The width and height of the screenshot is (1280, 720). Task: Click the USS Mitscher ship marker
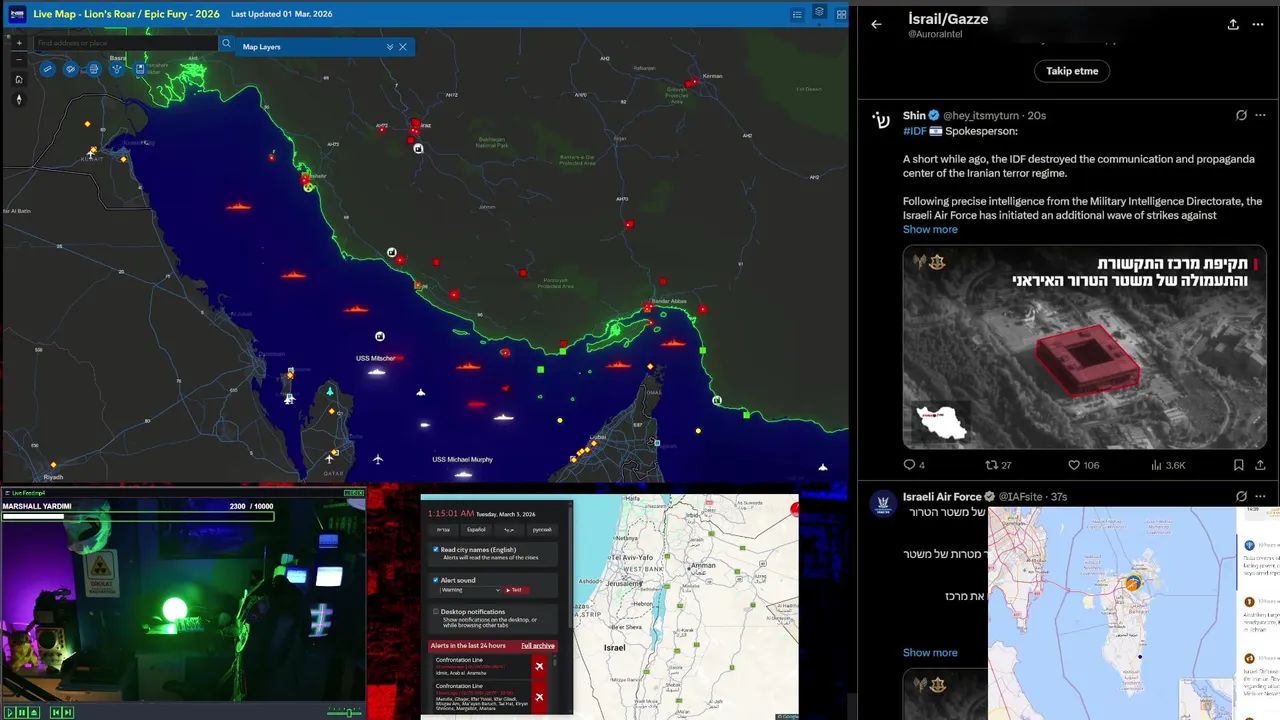[x=377, y=372]
